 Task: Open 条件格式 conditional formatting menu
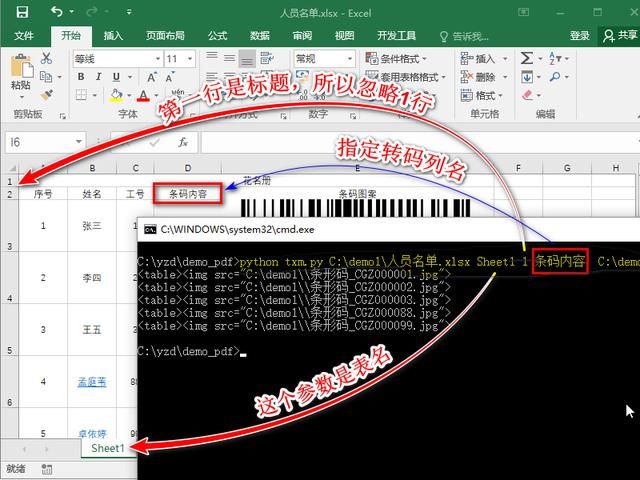(x=396, y=59)
